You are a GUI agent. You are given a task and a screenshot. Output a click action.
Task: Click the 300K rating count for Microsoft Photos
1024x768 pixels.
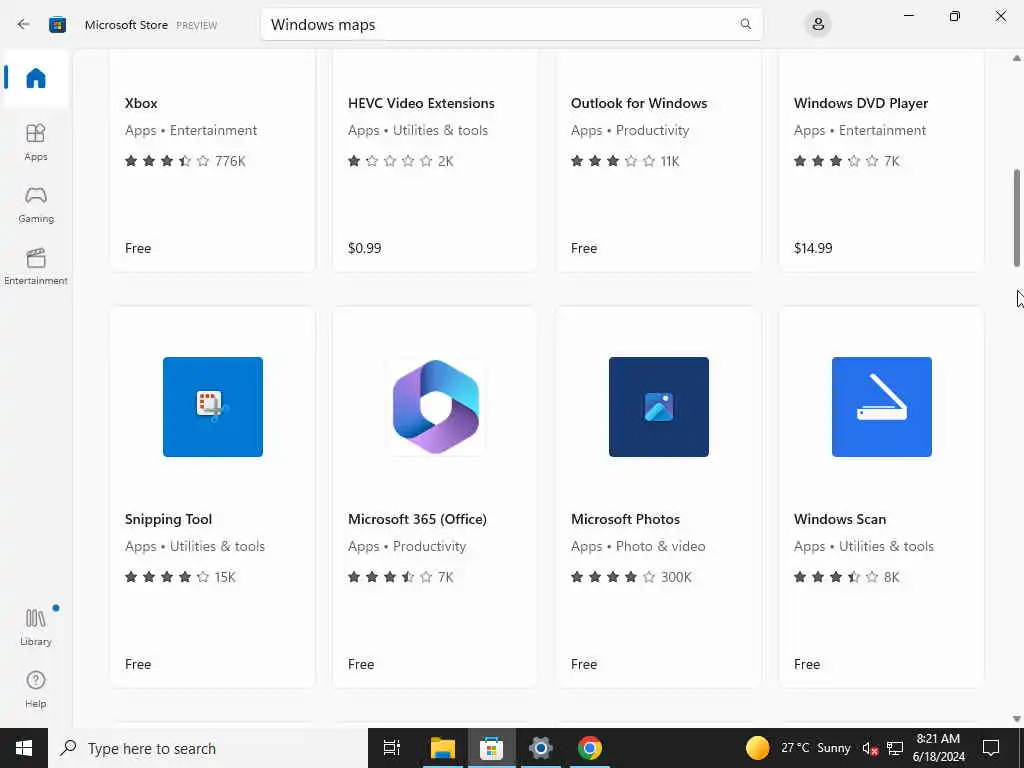coord(676,577)
